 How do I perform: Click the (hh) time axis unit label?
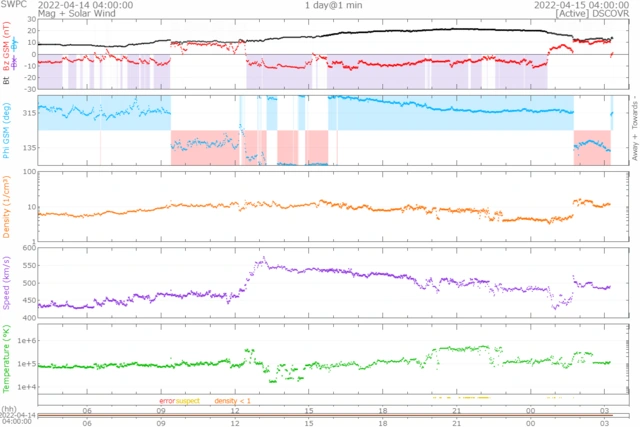(x=7, y=409)
